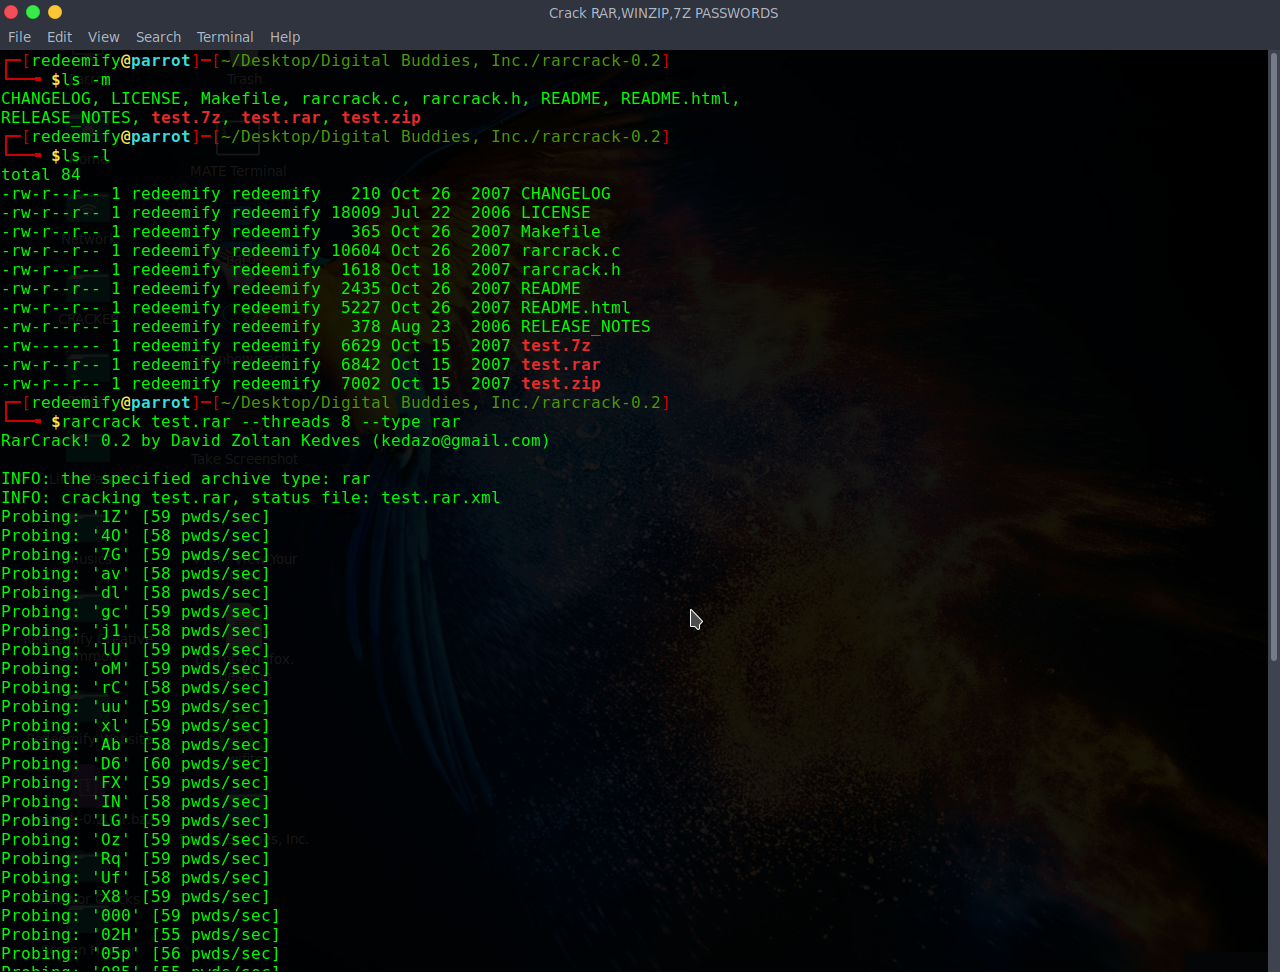Click red test.7z in the long listing
1280x972 pixels.
[555, 346]
